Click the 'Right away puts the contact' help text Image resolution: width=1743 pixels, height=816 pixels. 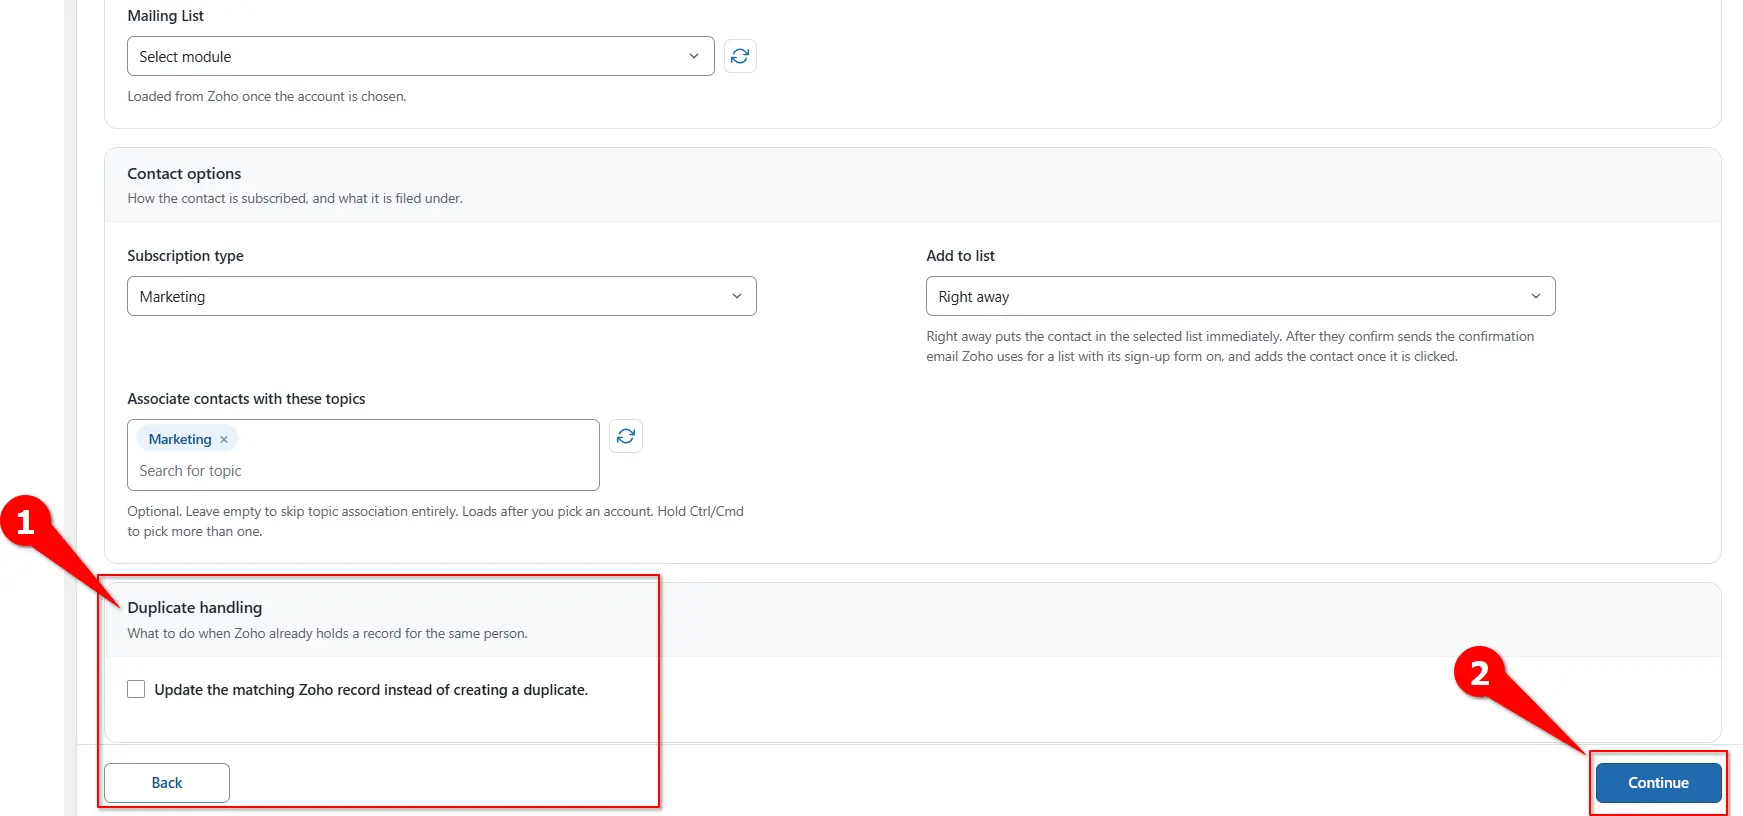pyautogui.click(x=1230, y=346)
